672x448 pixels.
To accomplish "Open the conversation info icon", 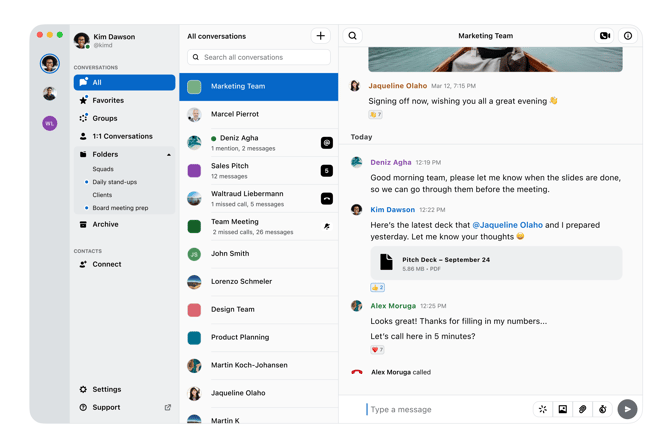I will point(627,36).
